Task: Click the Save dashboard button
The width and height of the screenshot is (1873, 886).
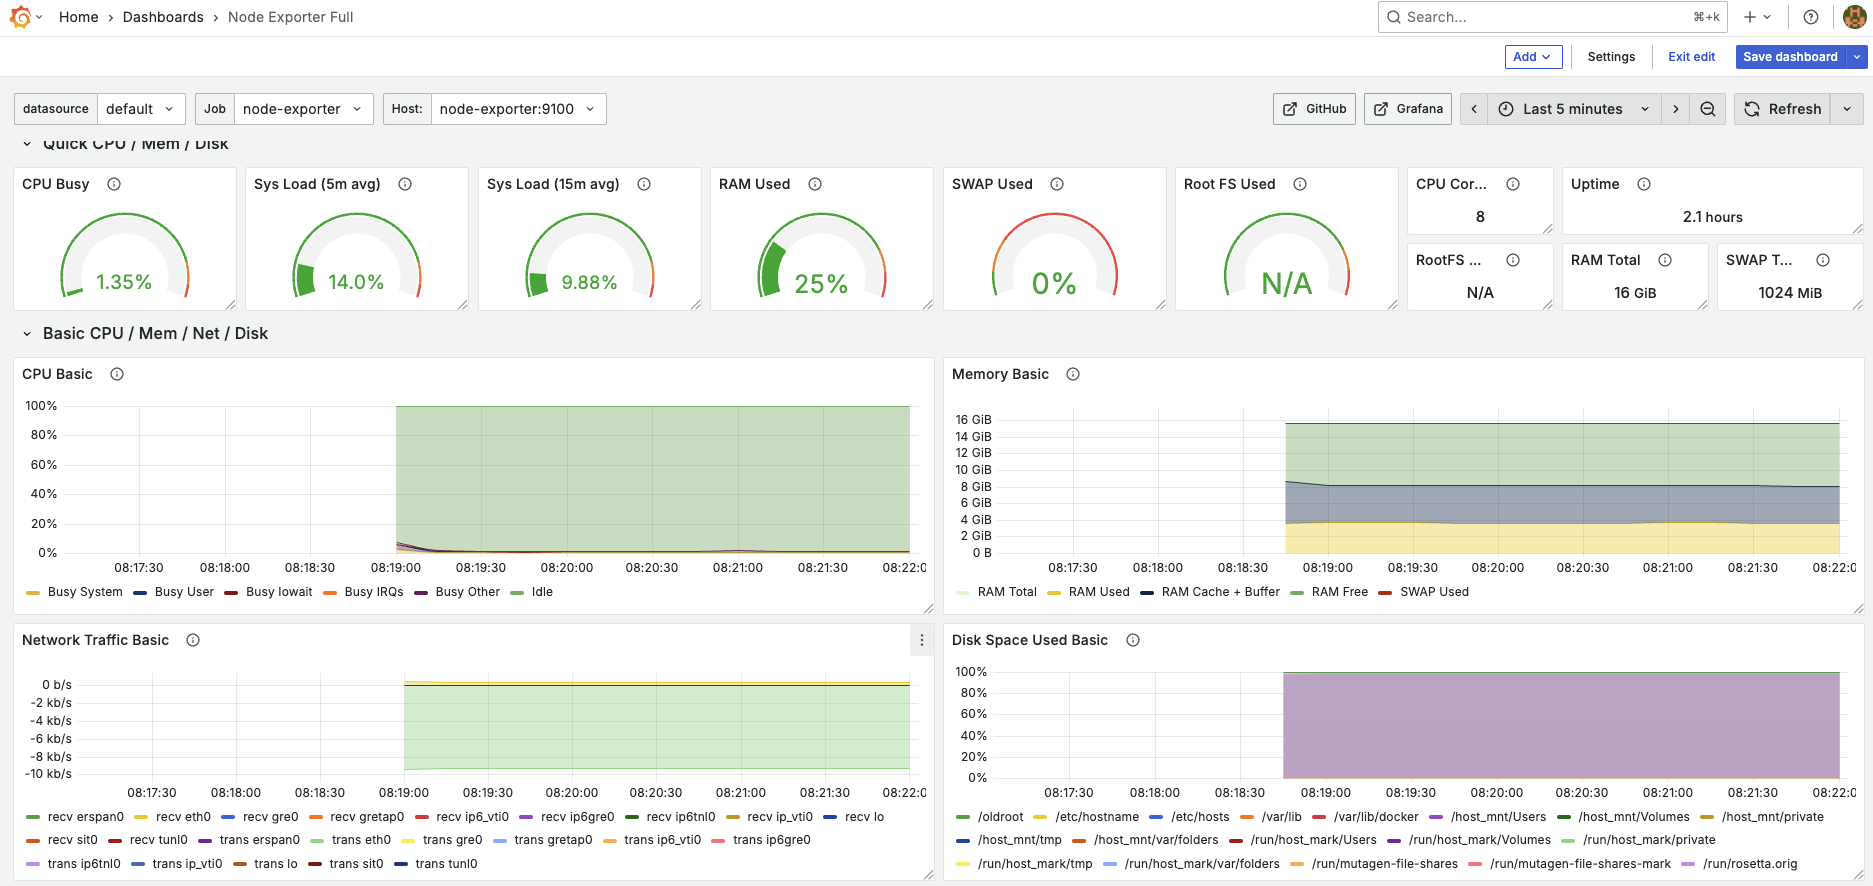Action: click(x=1790, y=57)
